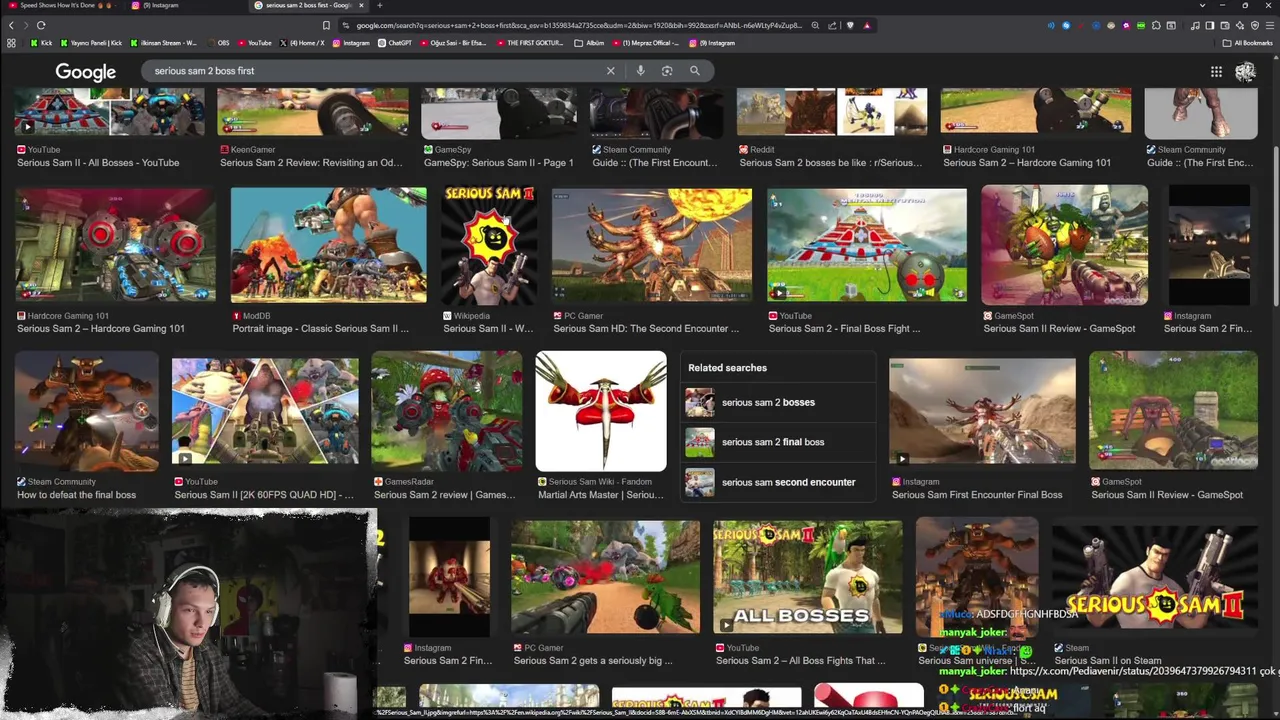Open Serious Sam 2 - Final Boss Fight thumbnail
Image resolution: width=1280 pixels, height=720 pixels.
(867, 245)
